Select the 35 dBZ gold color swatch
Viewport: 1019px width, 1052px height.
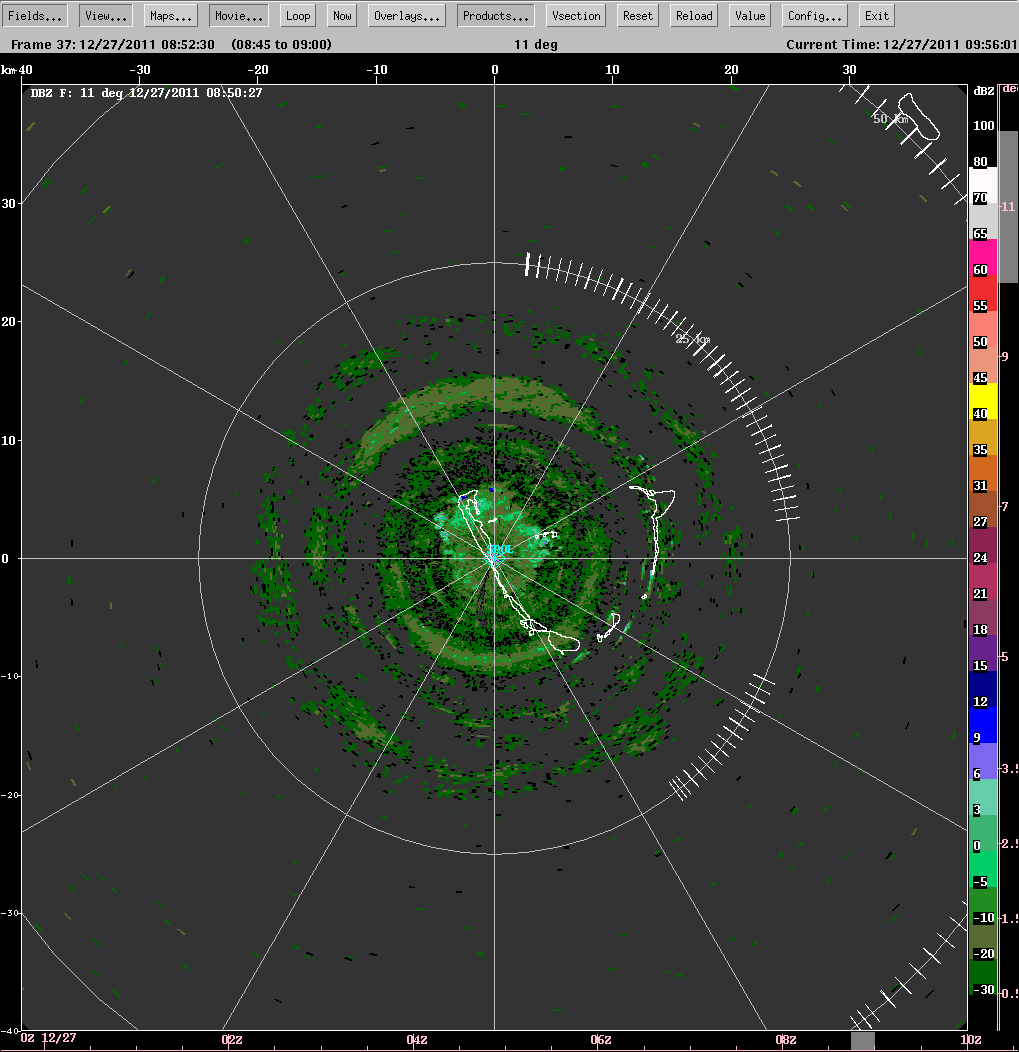(983, 437)
